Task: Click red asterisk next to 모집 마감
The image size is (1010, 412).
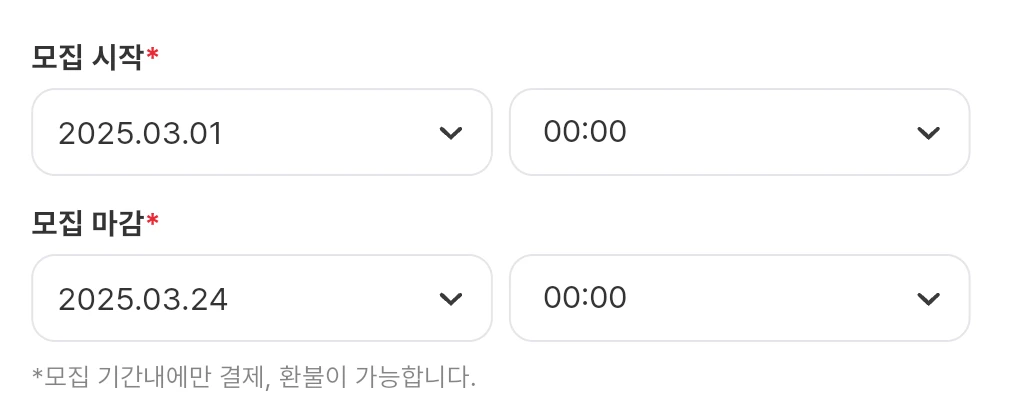Action: pyautogui.click(x=153, y=222)
